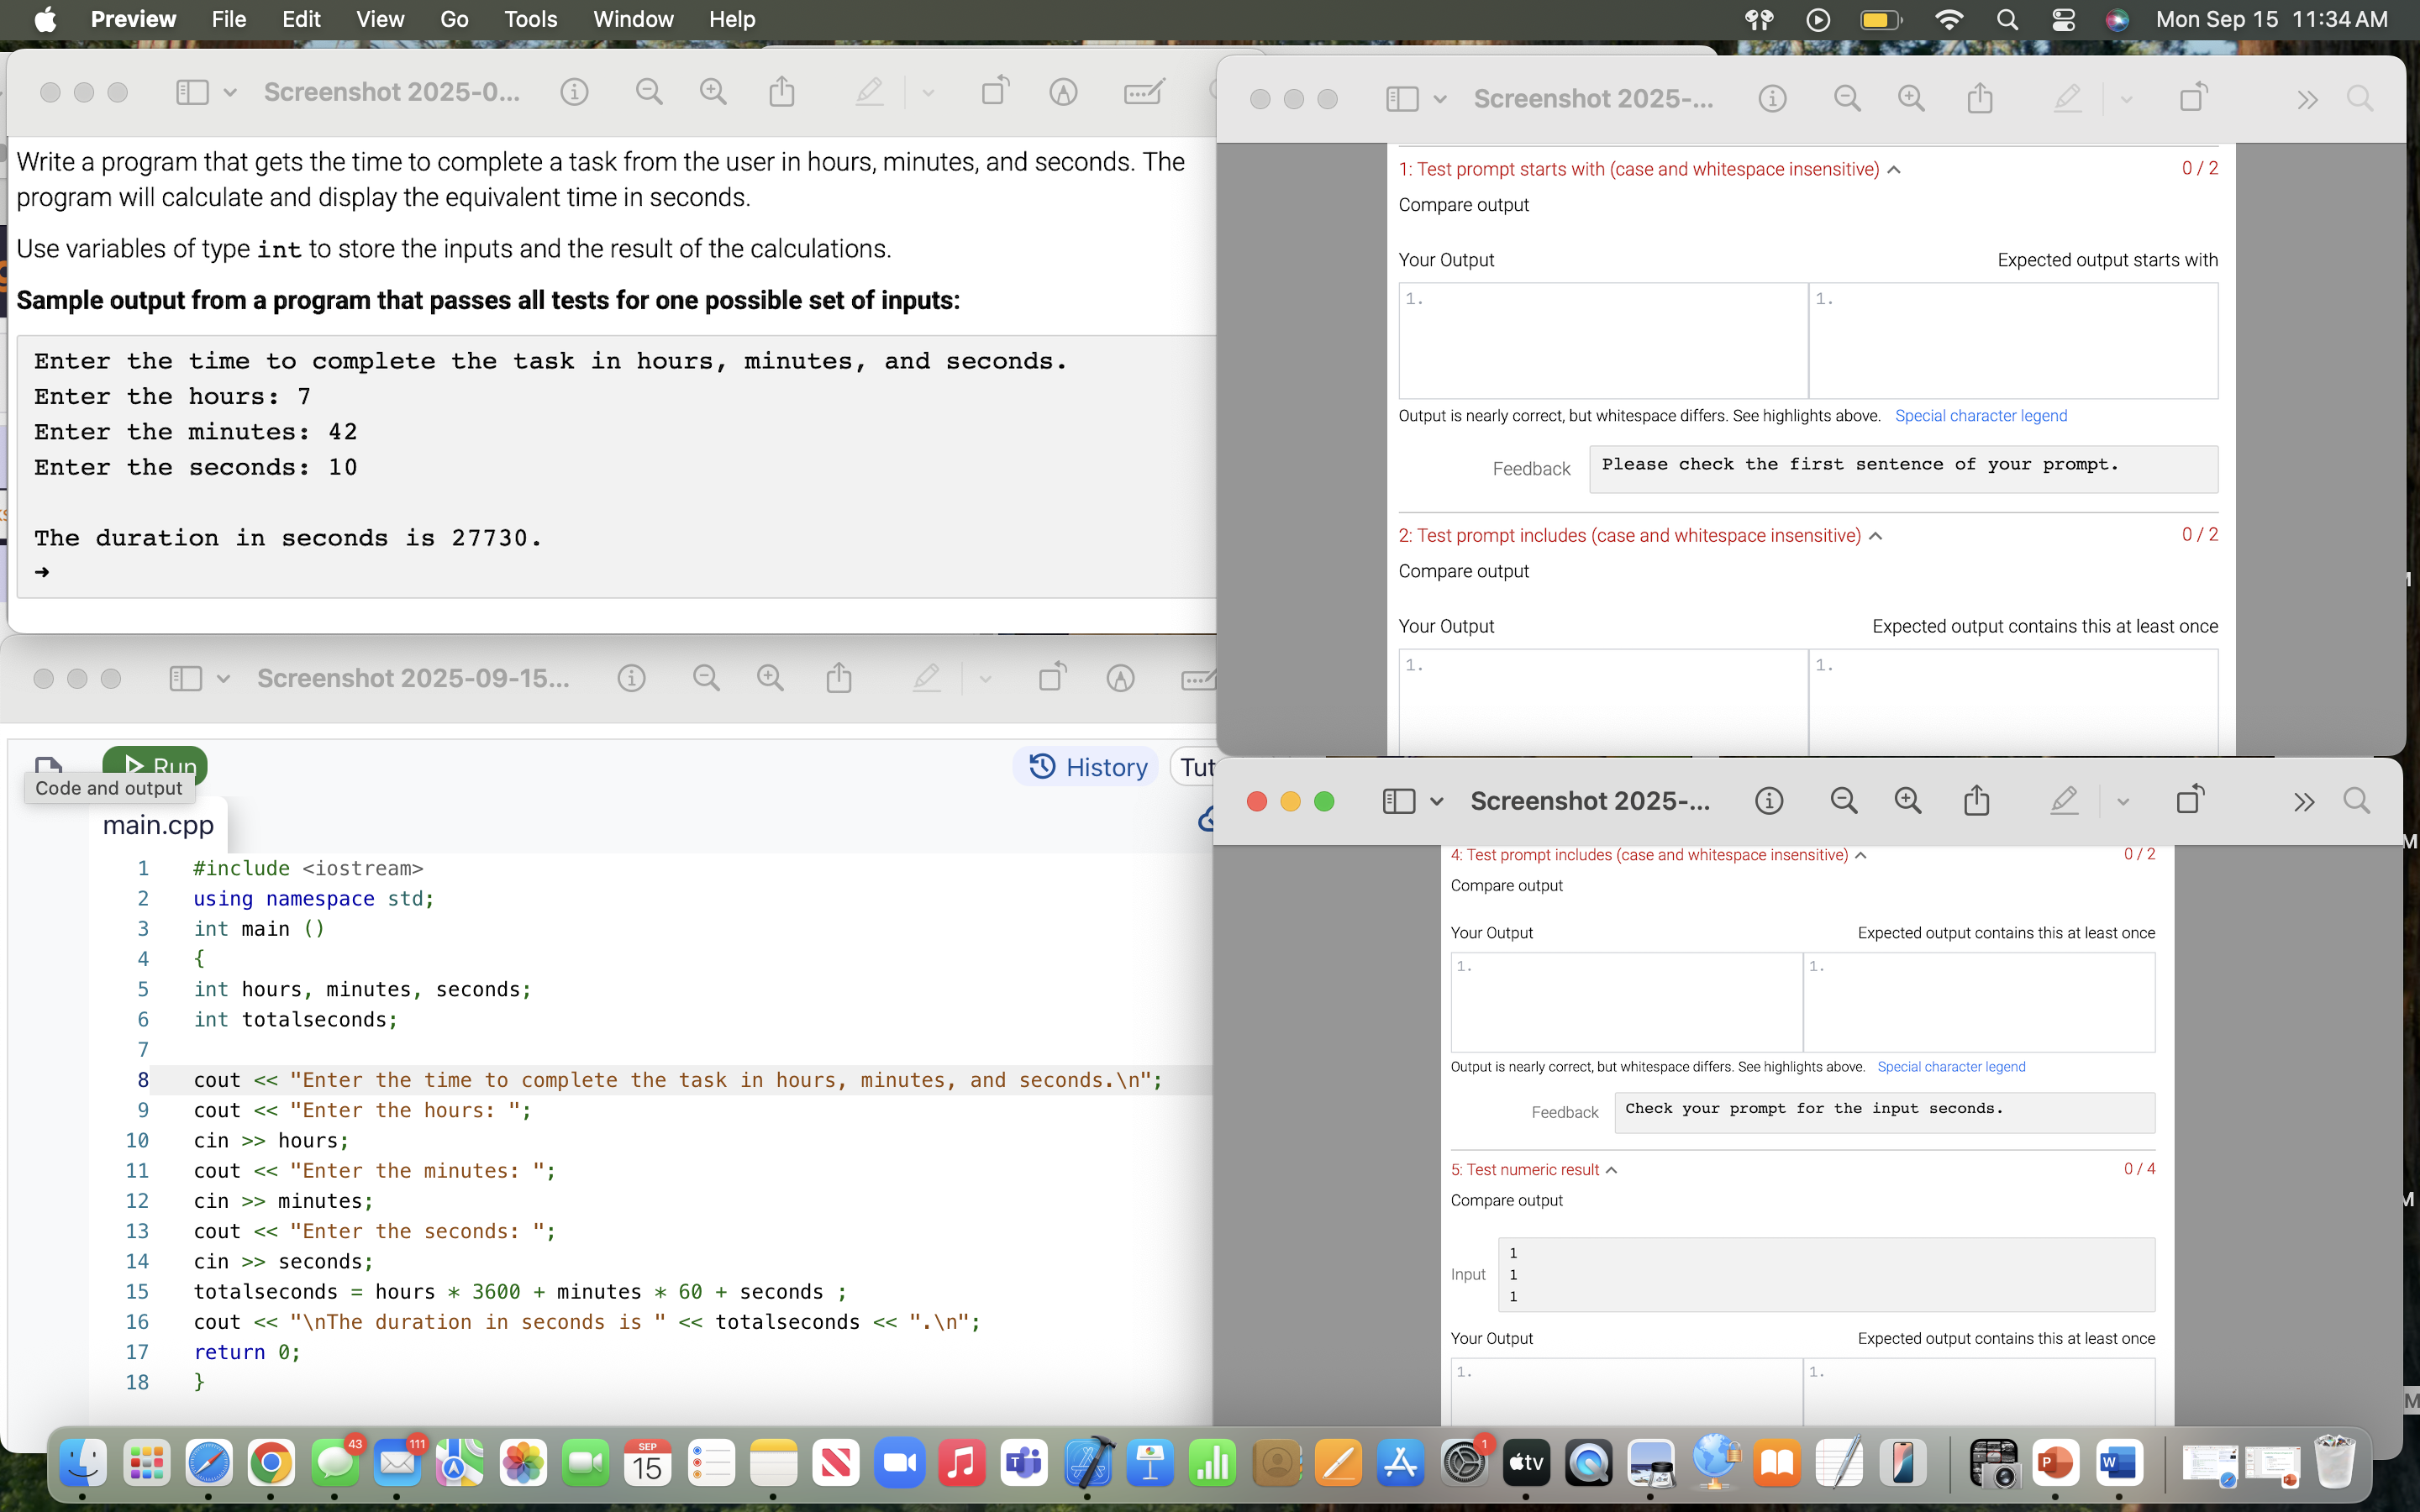
Task: Open Microsoft Word from the Dock
Action: (x=2118, y=1464)
